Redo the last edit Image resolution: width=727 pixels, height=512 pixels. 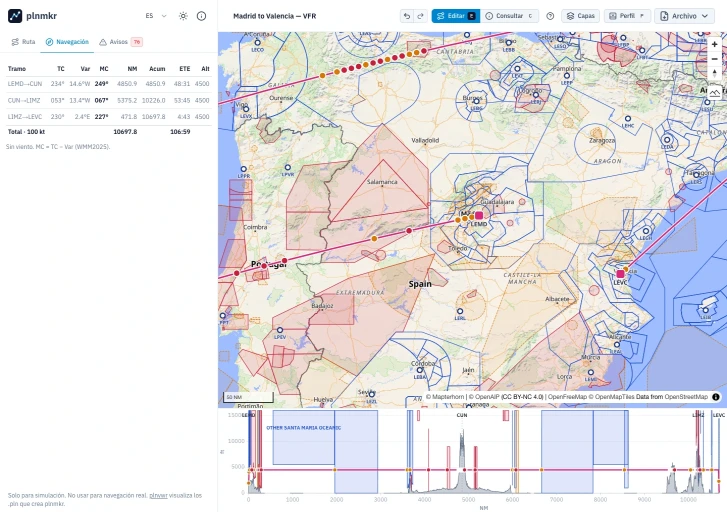point(421,16)
